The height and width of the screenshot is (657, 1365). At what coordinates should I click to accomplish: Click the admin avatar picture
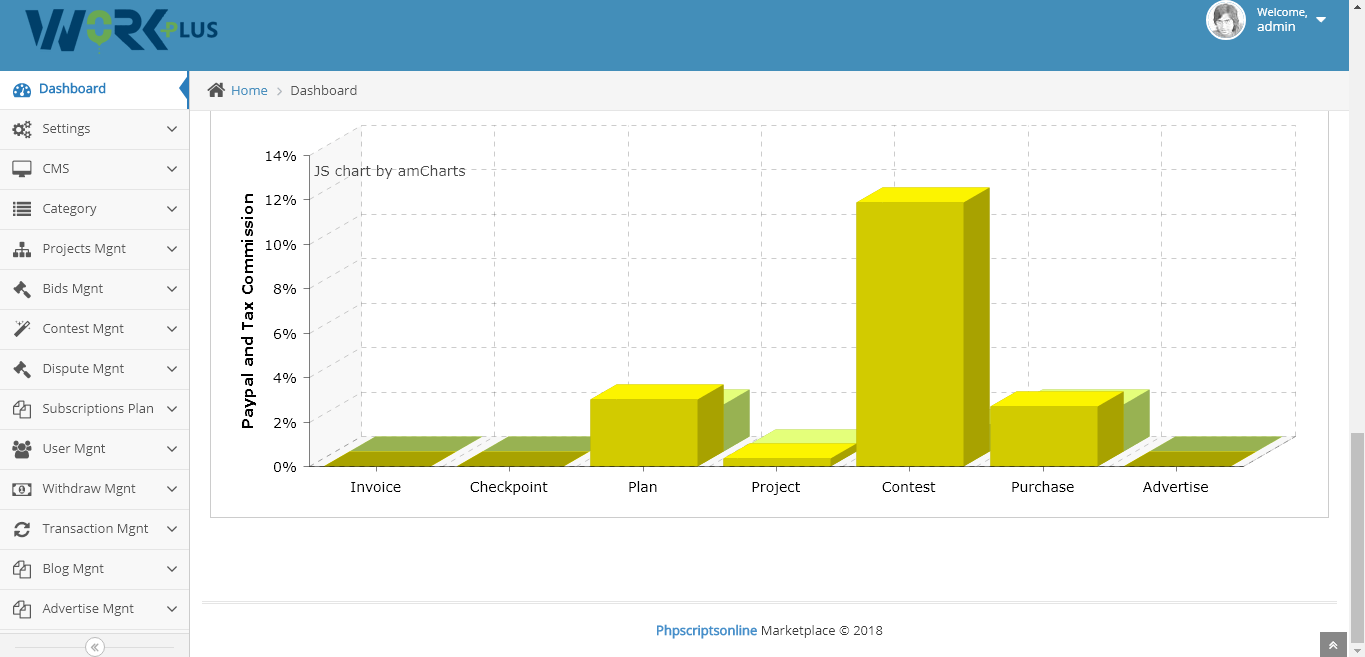pyautogui.click(x=1226, y=20)
